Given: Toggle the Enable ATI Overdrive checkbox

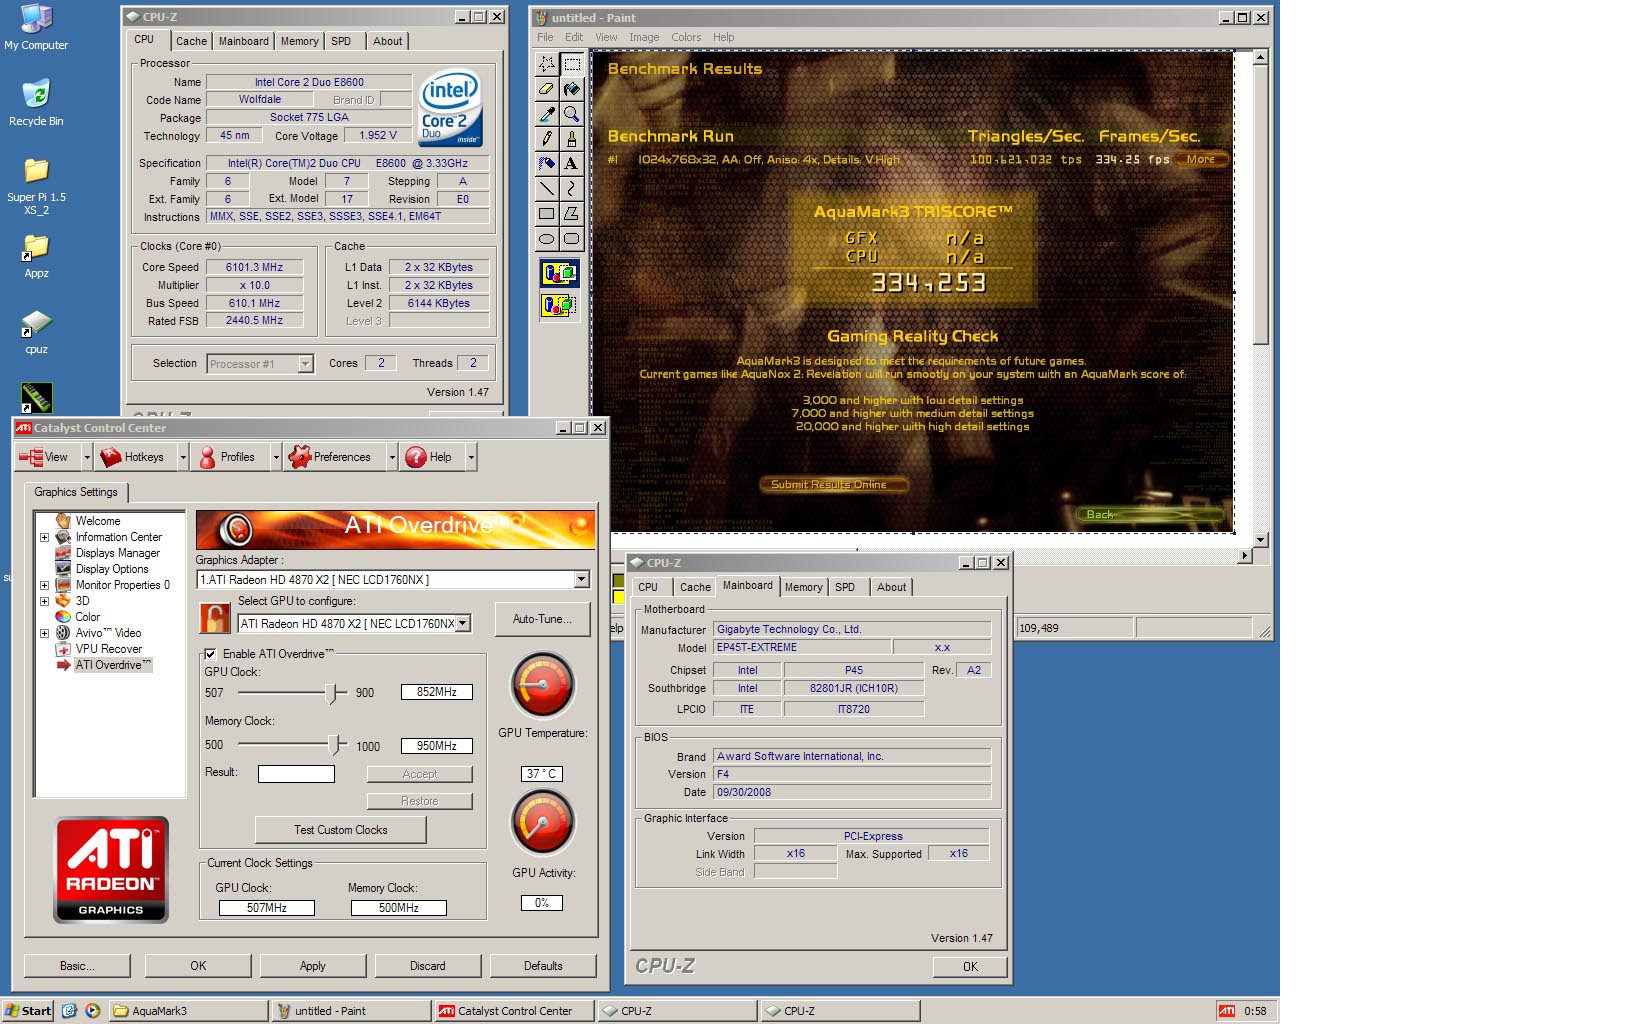Looking at the screenshot, I should point(210,654).
